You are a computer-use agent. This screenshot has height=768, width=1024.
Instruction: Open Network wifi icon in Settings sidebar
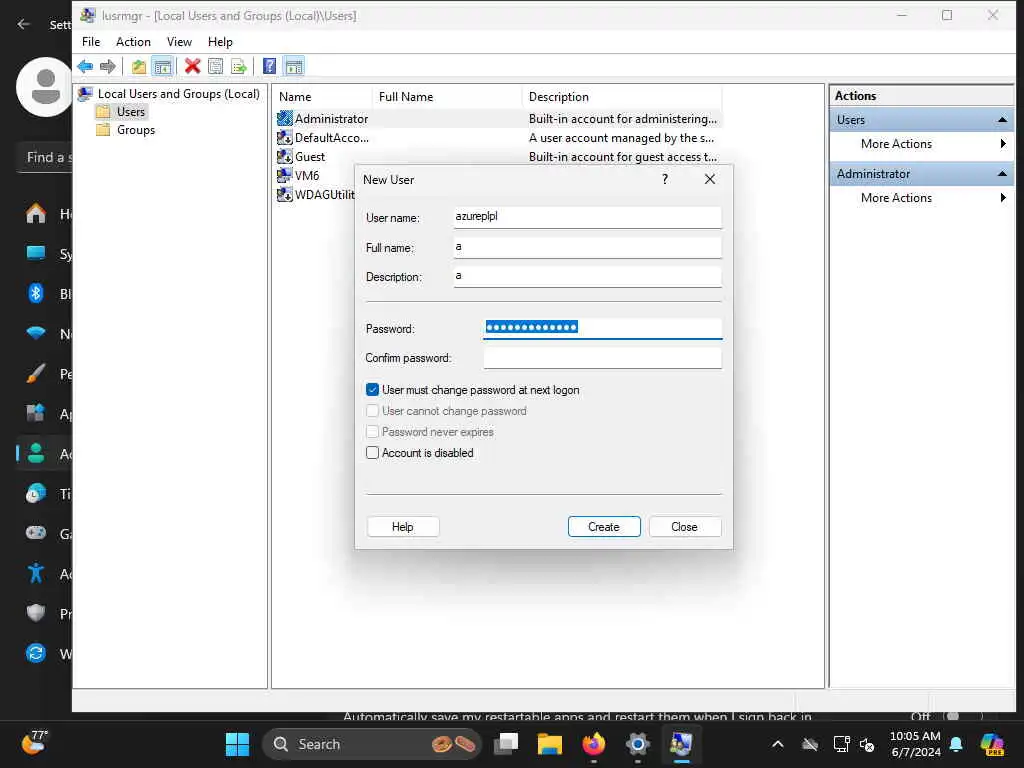click(36, 333)
